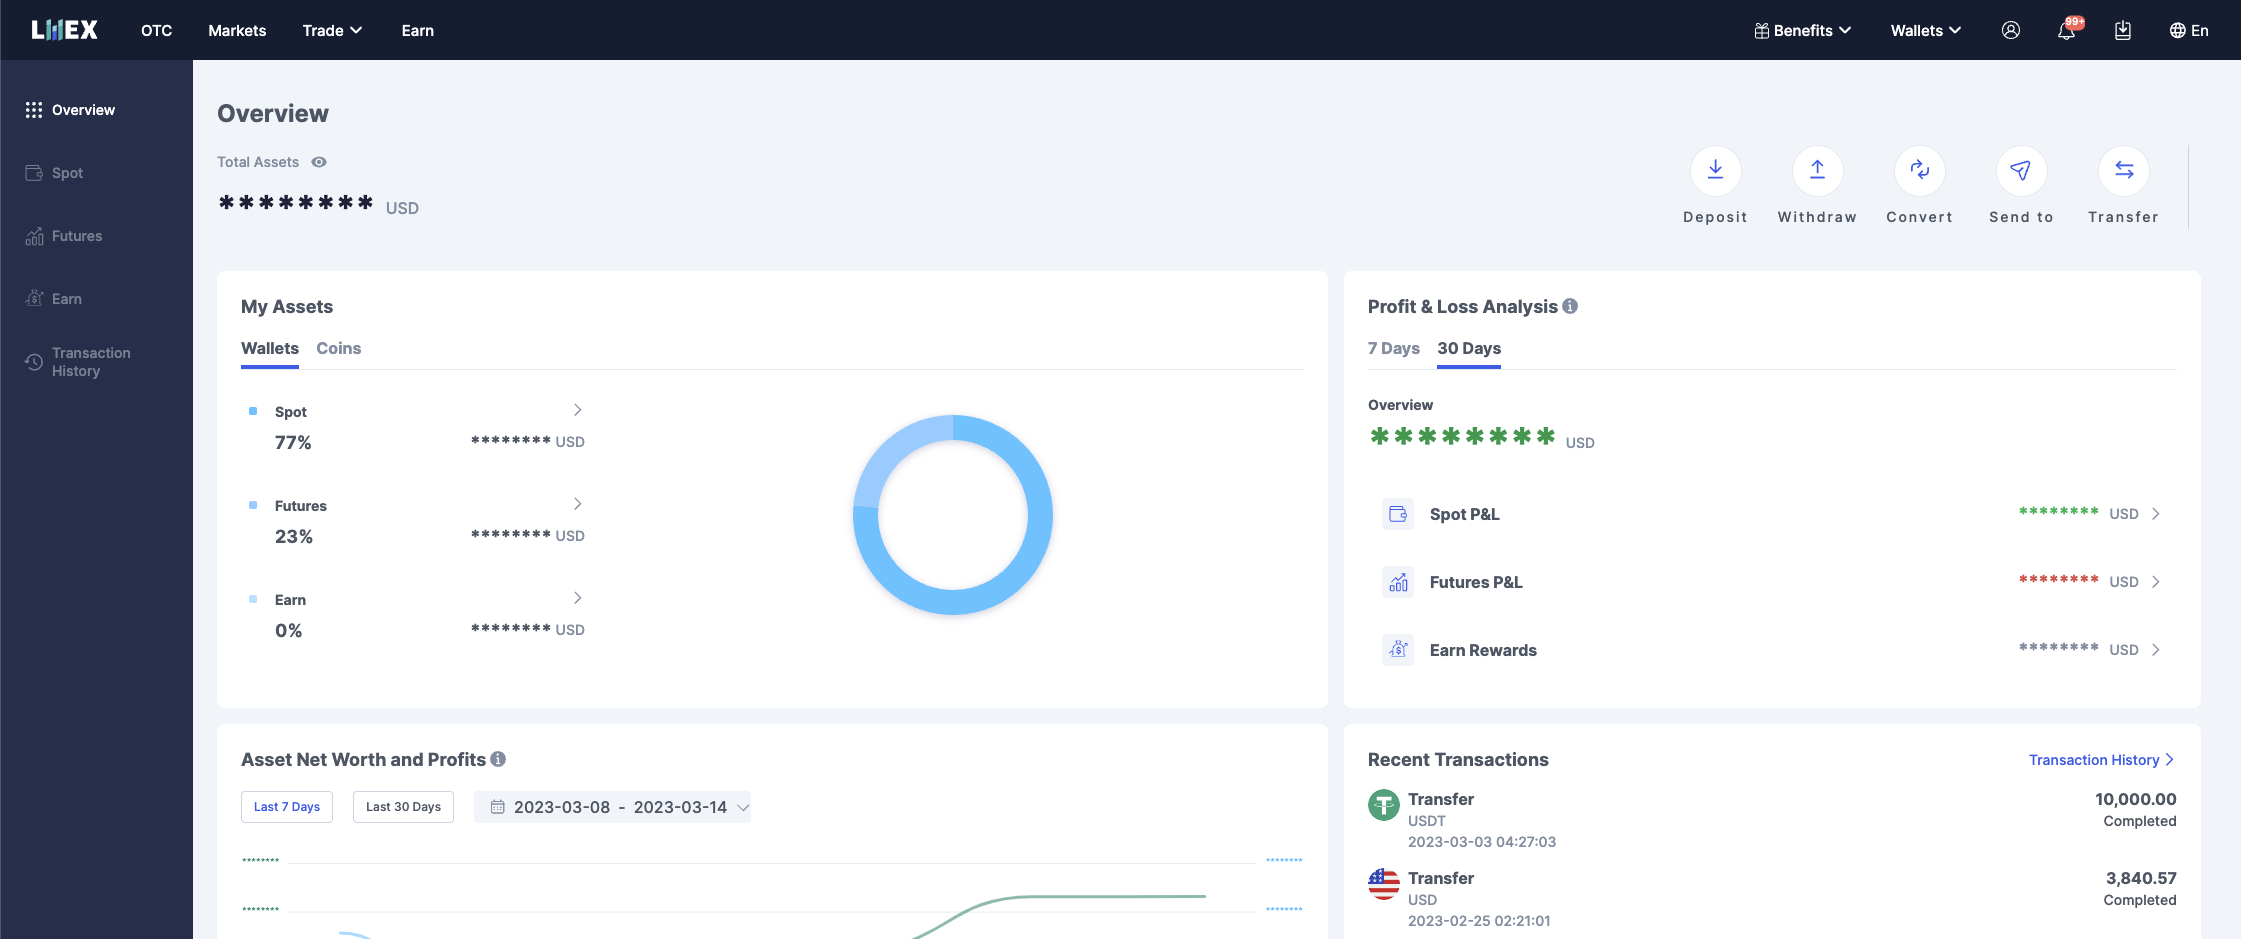Image resolution: width=2241 pixels, height=939 pixels.
Task: Click the date range field 2023-03-08 - 2023-03-14
Action: coord(612,807)
